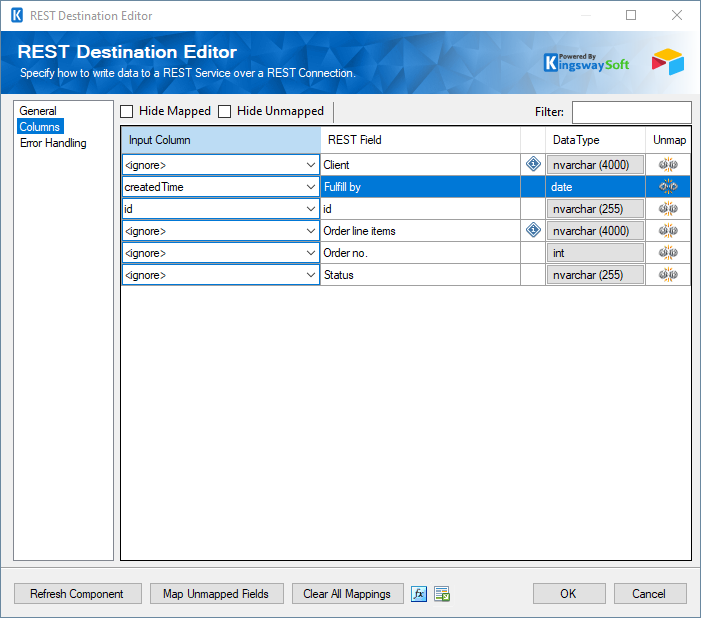Screen dimensions: 701x618
Task: Open the info icon beside Client field
Action: point(533,164)
